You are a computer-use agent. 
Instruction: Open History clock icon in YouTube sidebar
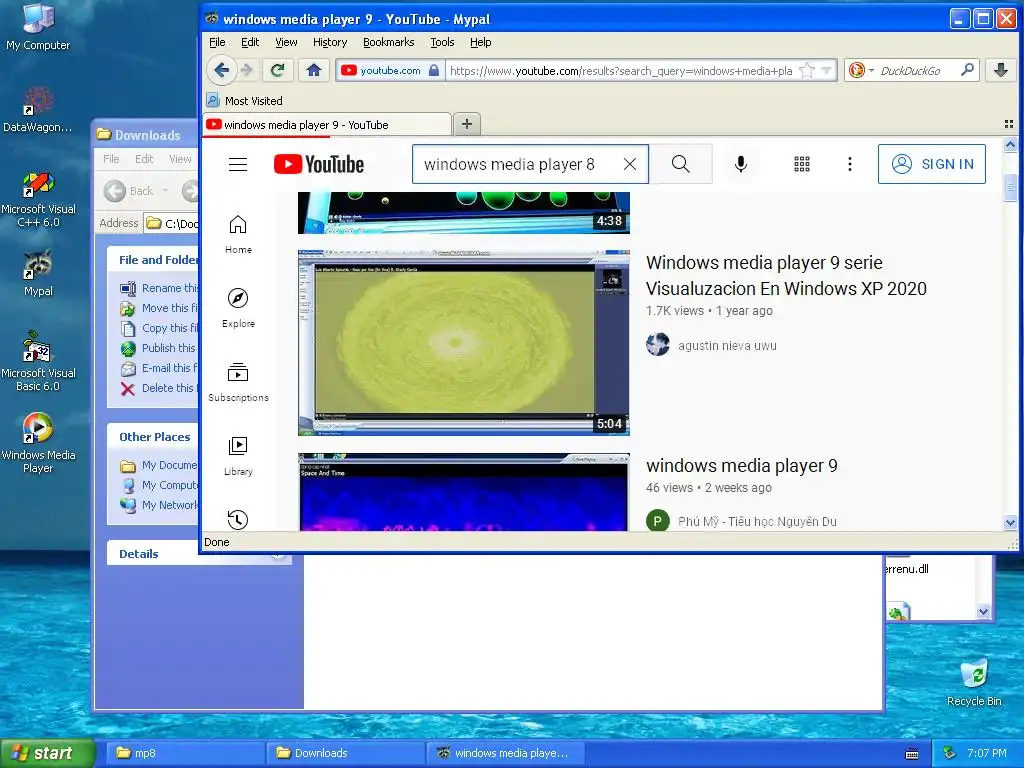coord(238,519)
